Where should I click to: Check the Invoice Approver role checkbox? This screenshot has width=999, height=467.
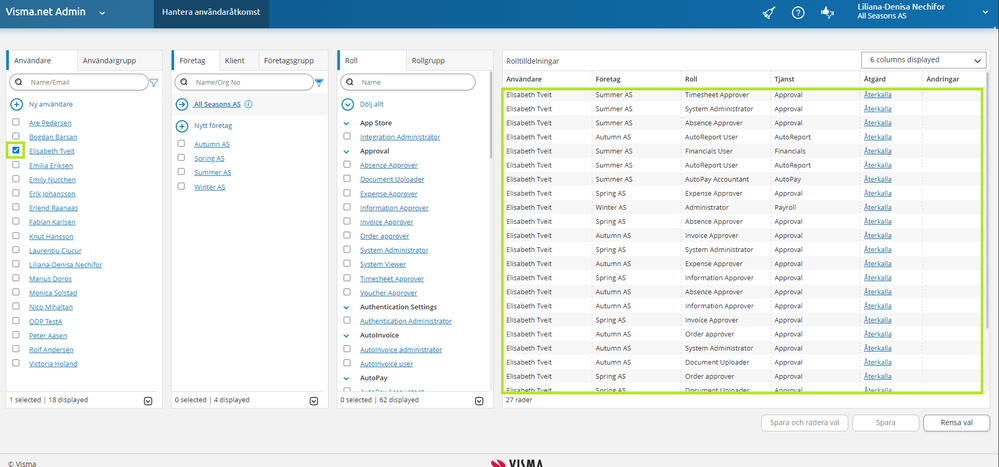click(347, 221)
